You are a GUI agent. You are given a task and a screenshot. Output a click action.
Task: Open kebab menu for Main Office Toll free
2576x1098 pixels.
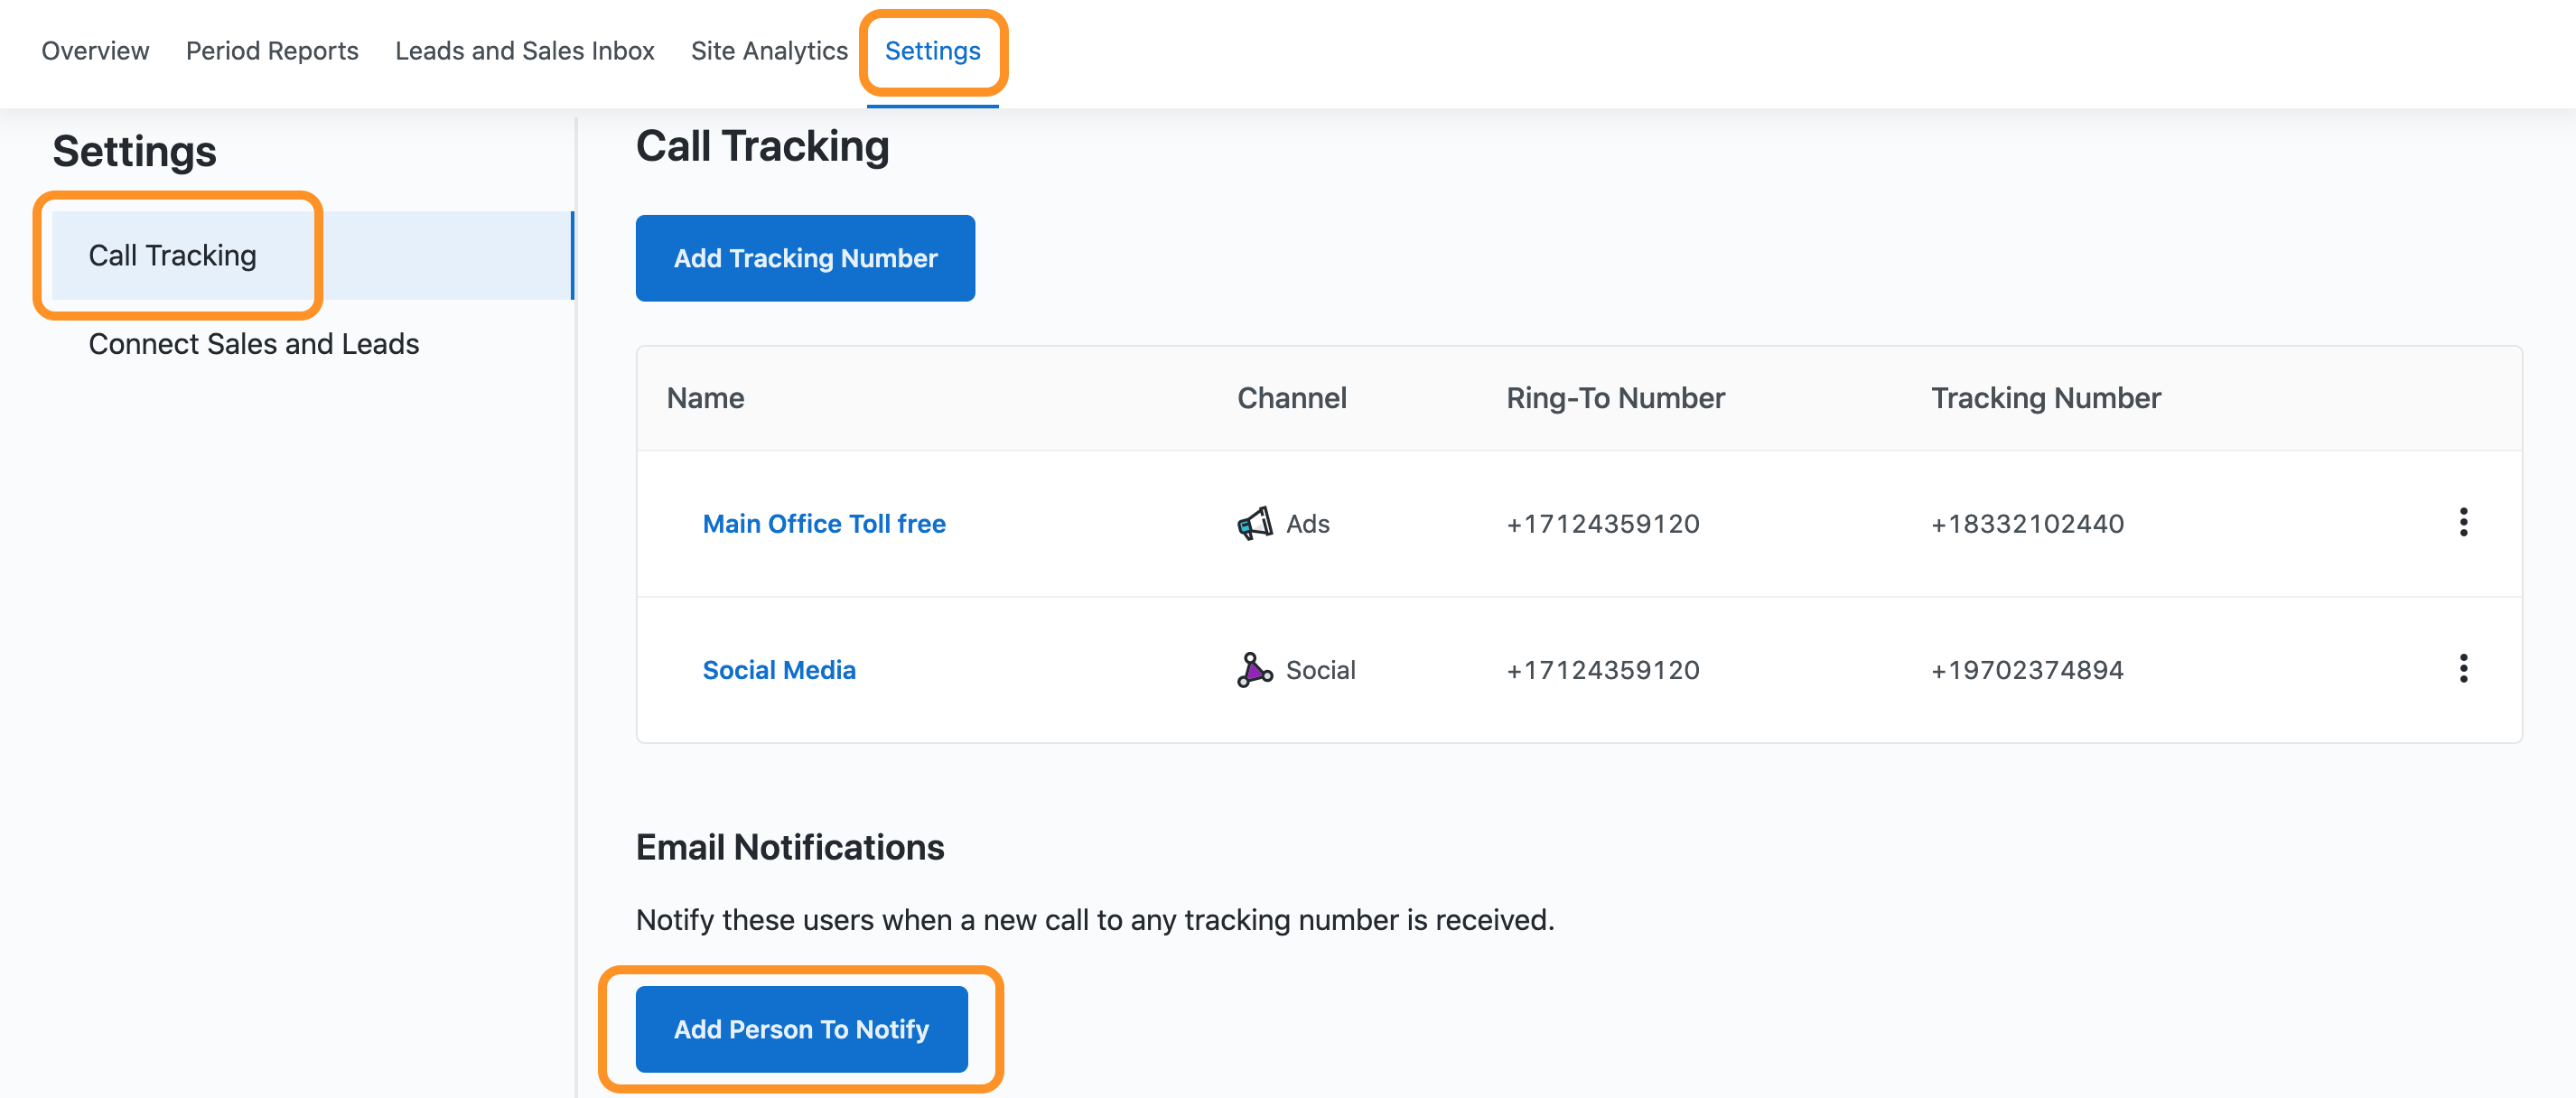click(2462, 522)
